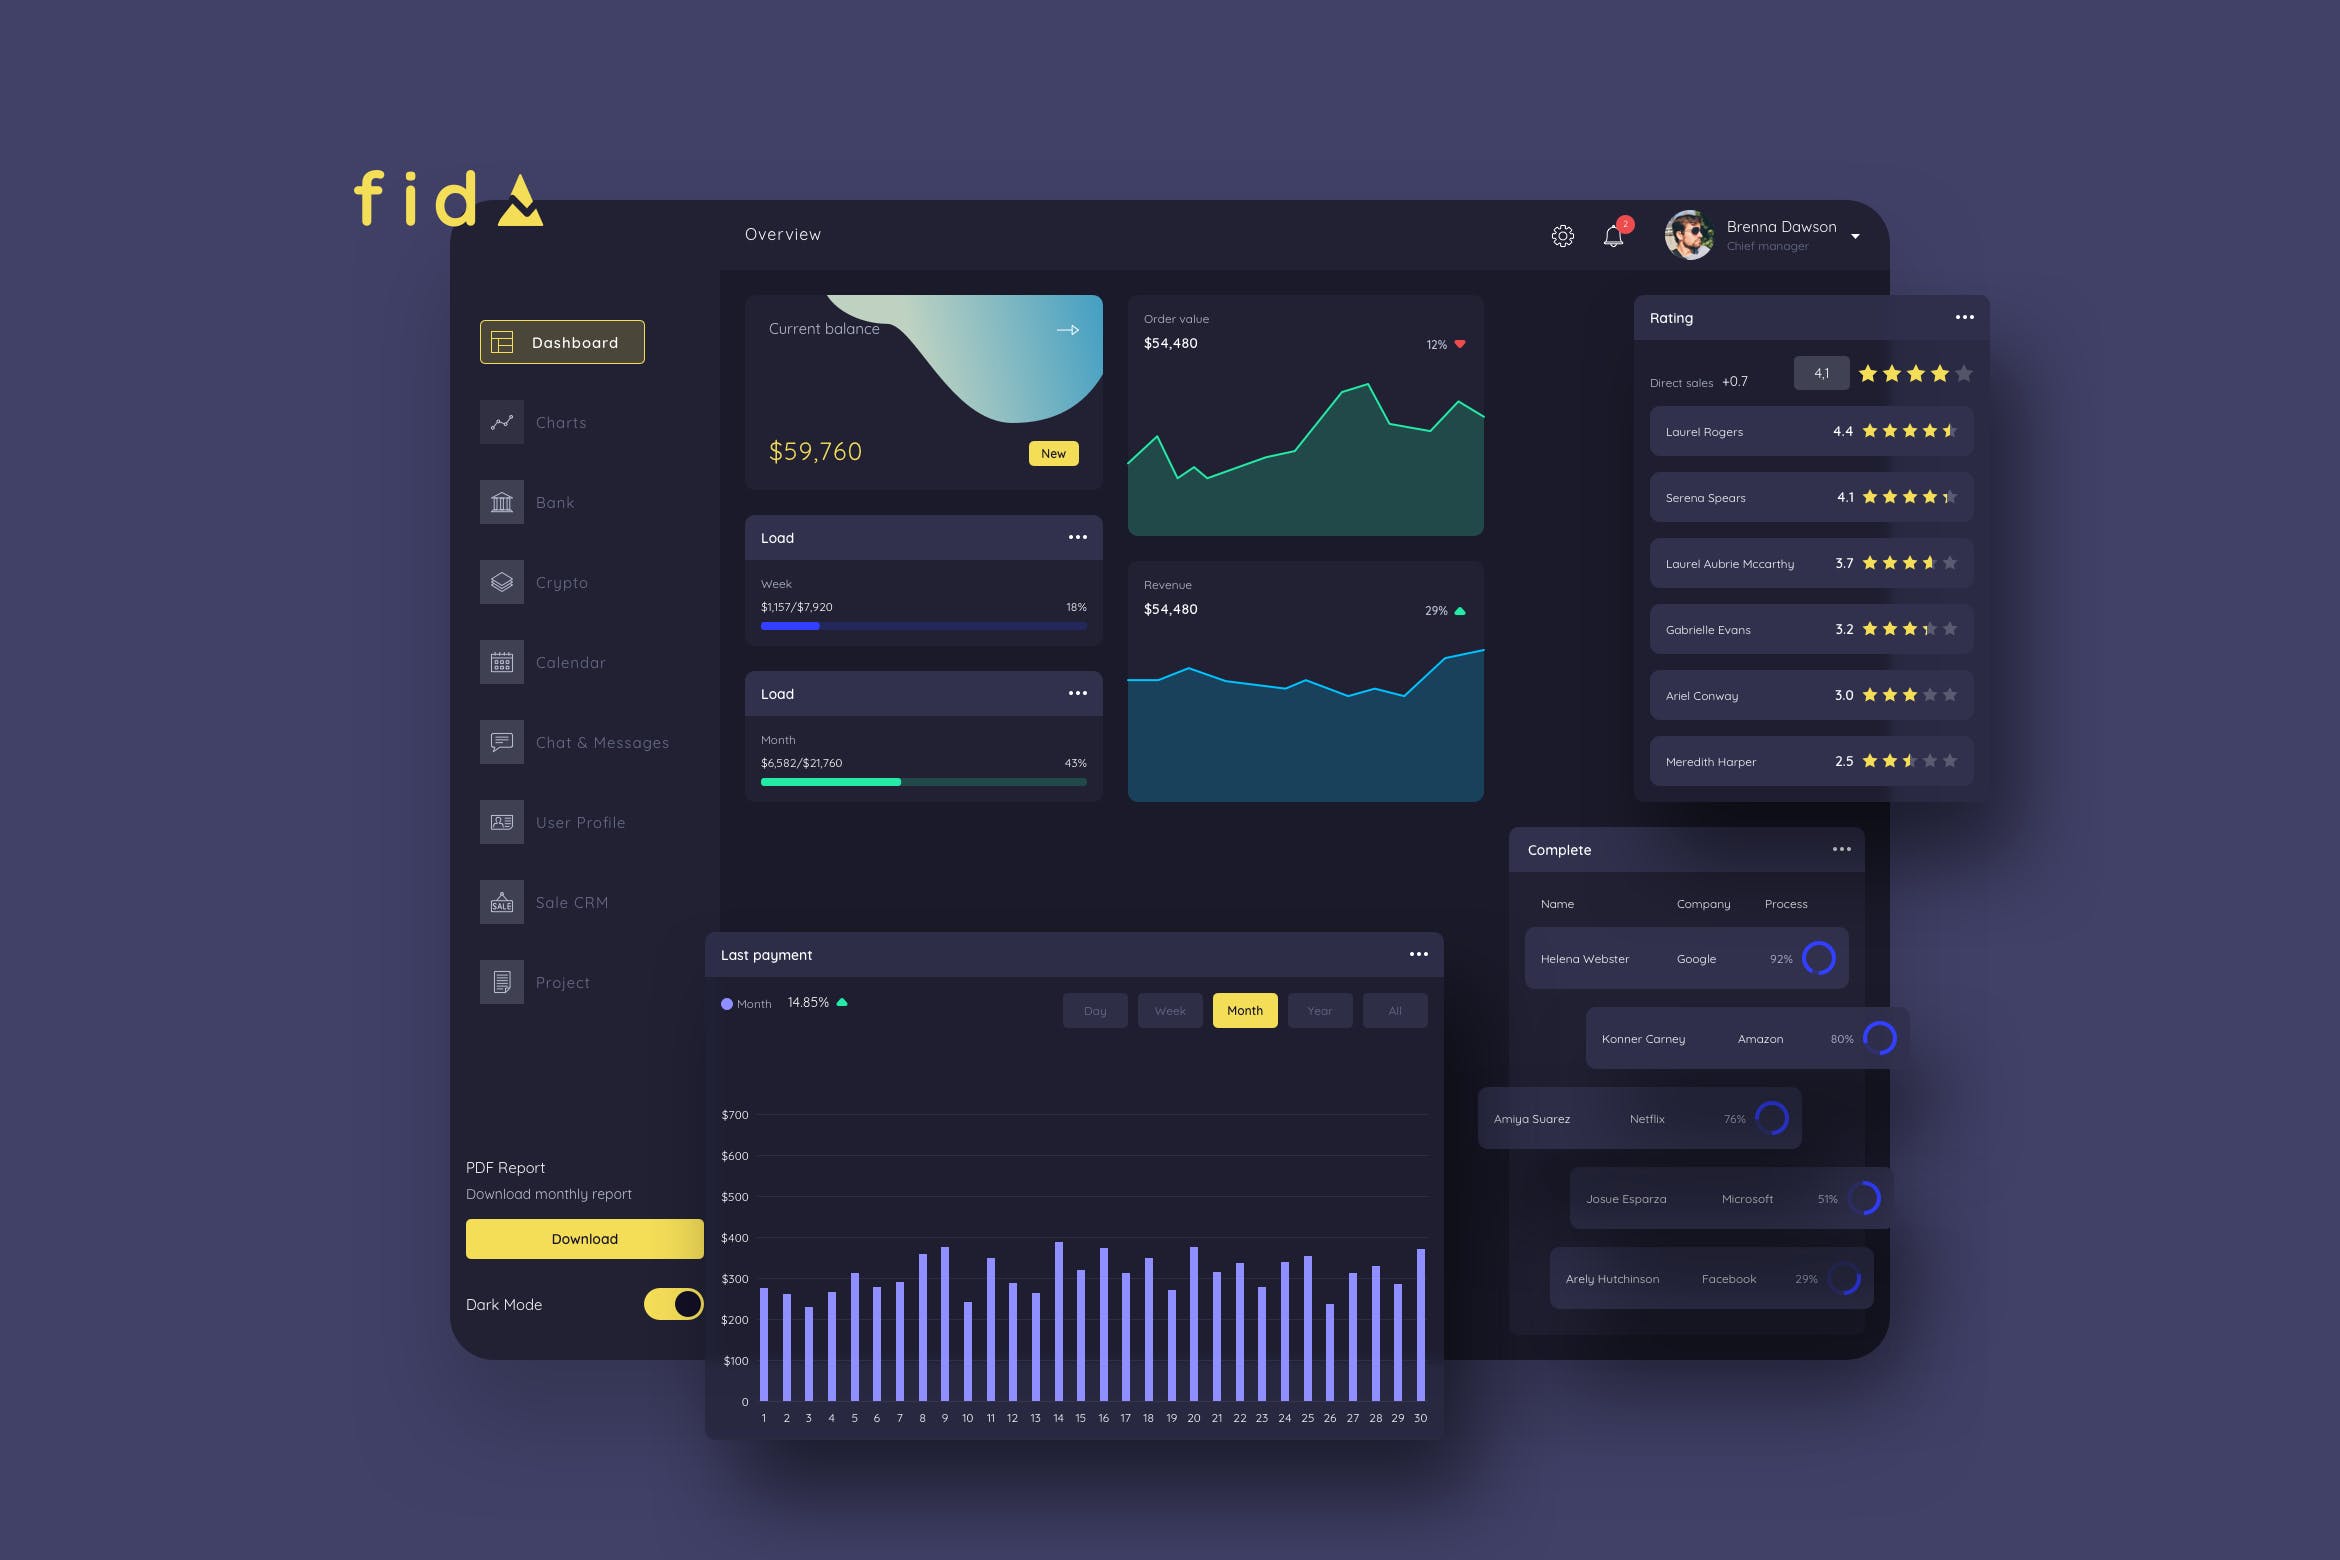
Task: Navigate to Bank section
Action: [x=552, y=501]
